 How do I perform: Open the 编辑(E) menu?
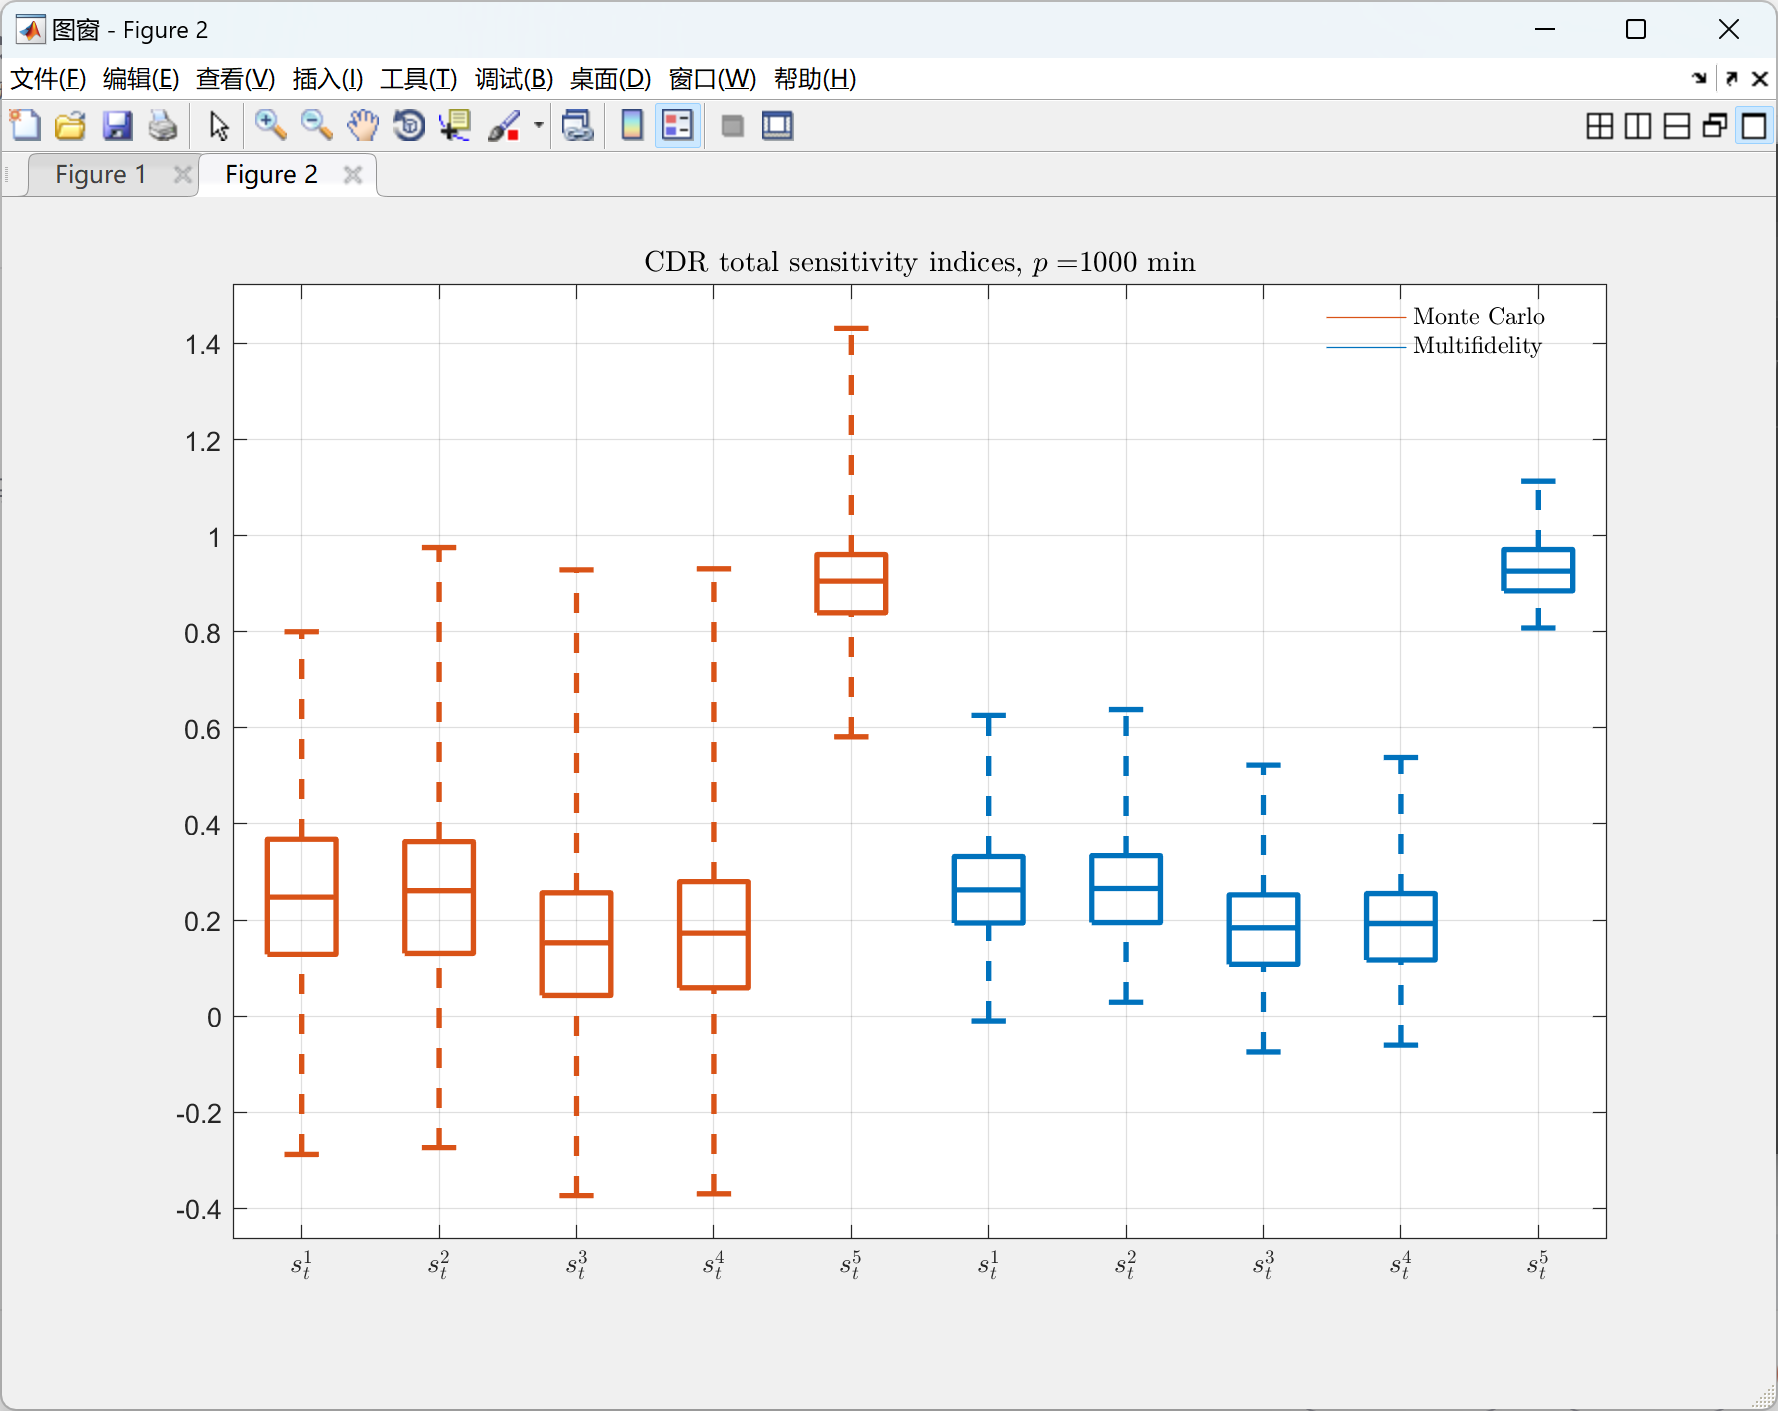[x=141, y=79]
